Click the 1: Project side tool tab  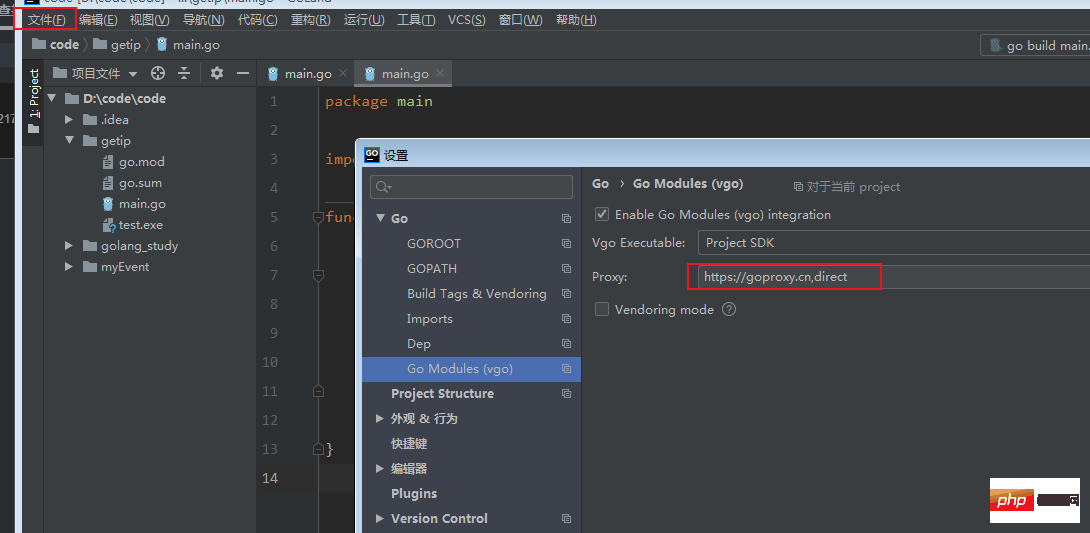coord(33,101)
